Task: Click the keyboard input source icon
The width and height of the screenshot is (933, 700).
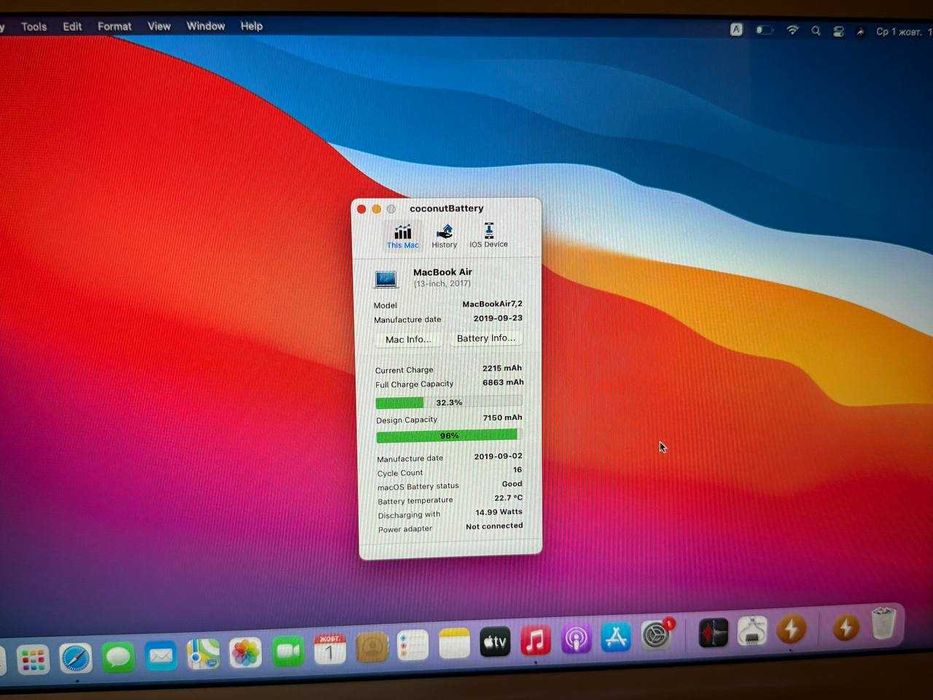Action: pos(736,30)
